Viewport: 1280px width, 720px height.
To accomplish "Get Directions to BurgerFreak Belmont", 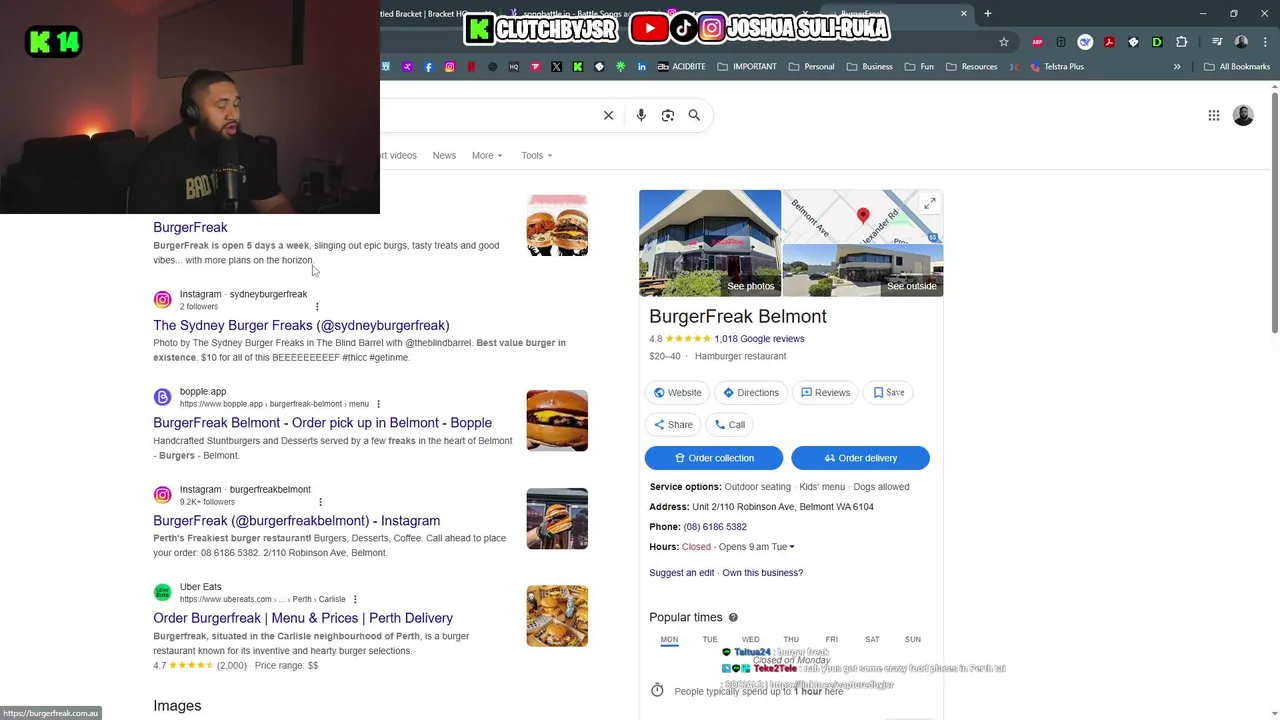I will pyautogui.click(x=750, y=393).
